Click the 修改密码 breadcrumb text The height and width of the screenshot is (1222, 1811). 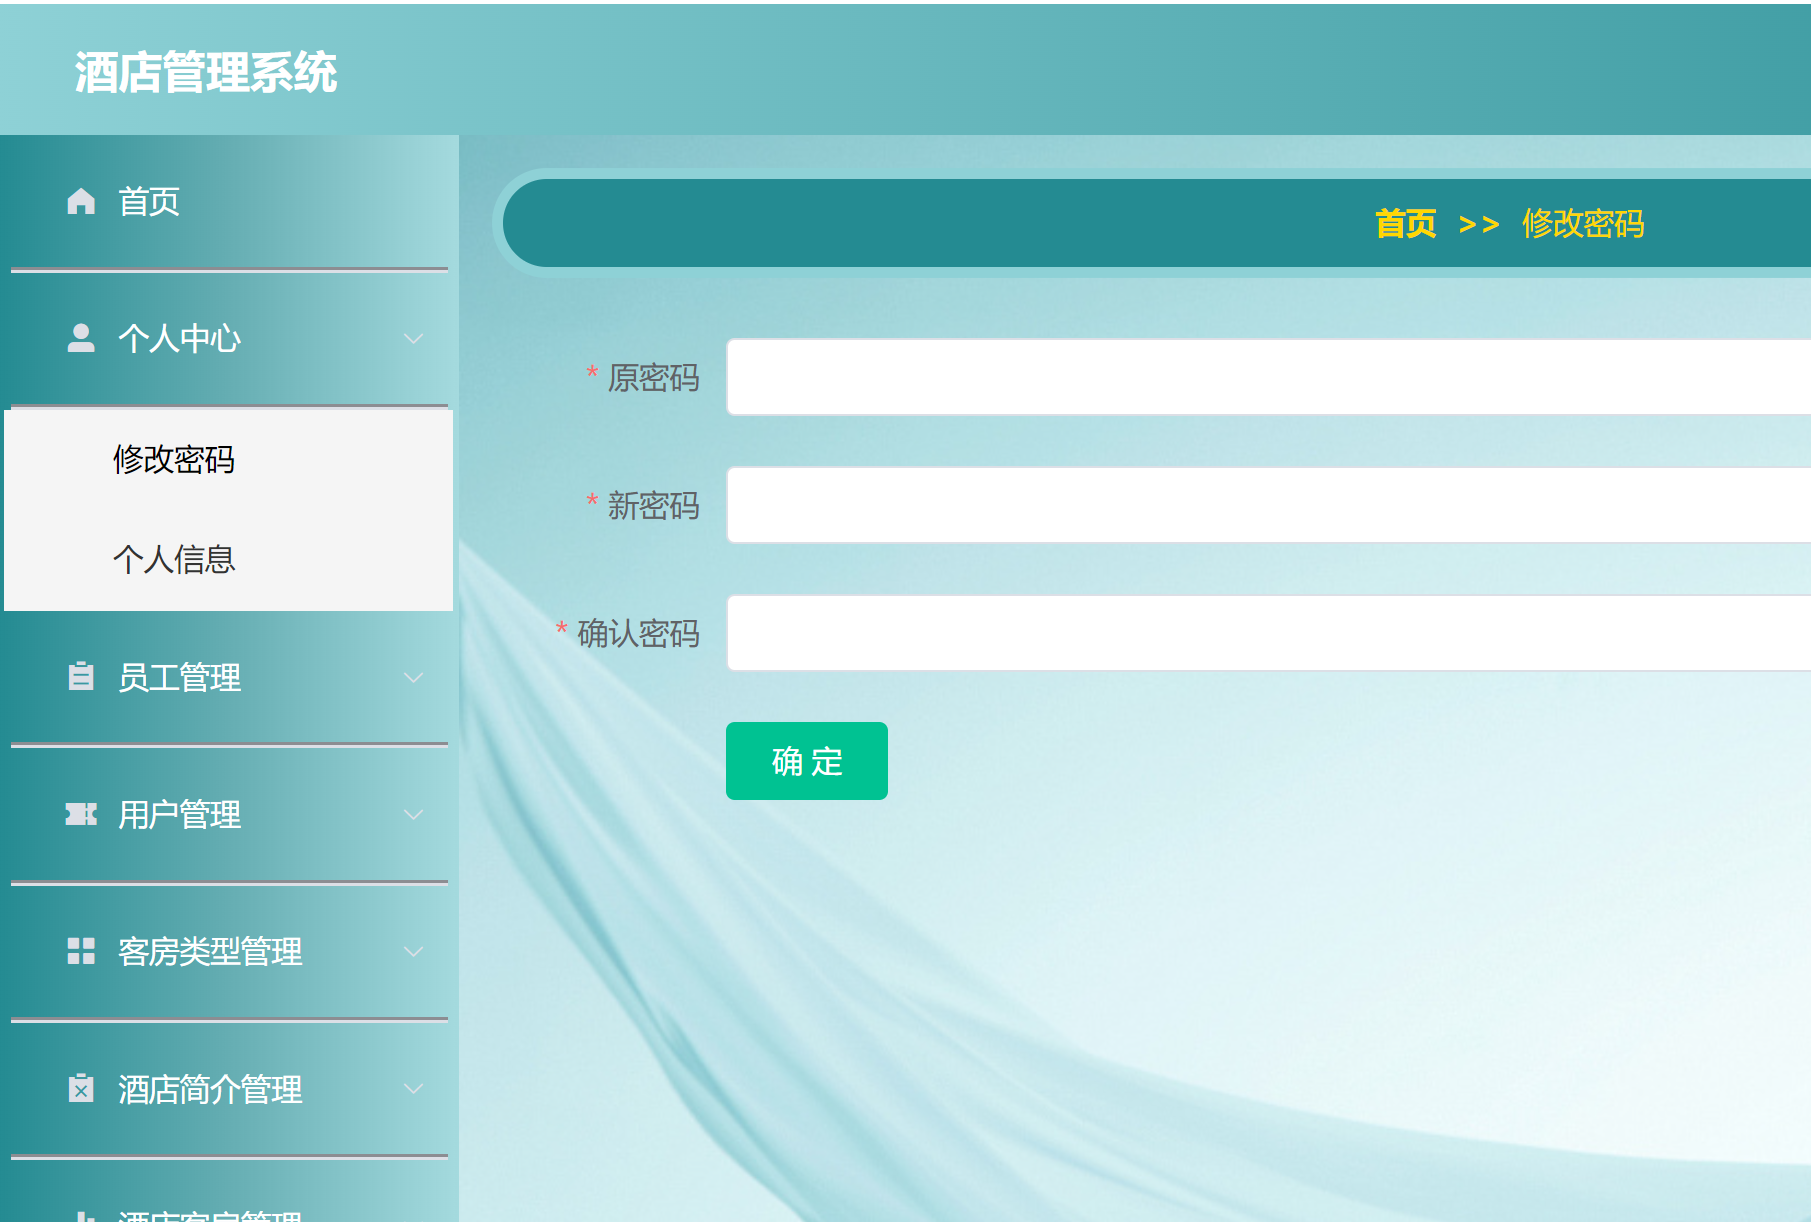[x=1583, y=224]
